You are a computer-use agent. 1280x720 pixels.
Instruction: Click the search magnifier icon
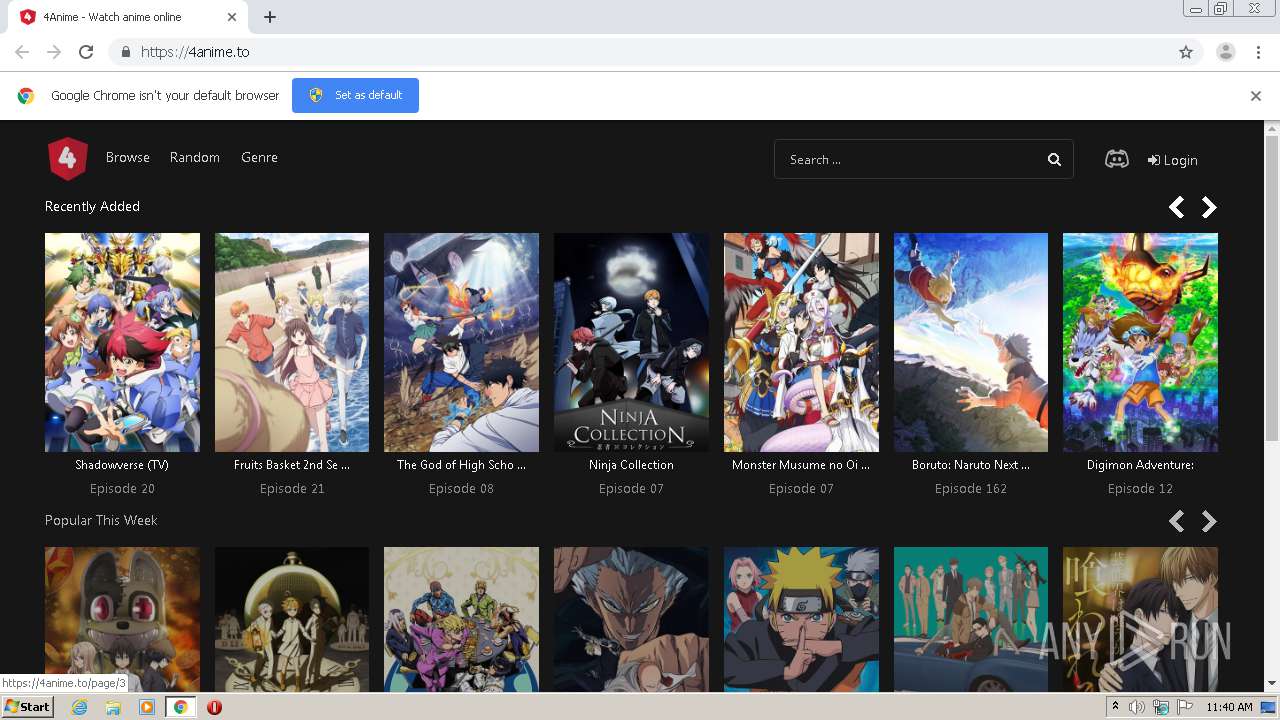click(1054, 160)
